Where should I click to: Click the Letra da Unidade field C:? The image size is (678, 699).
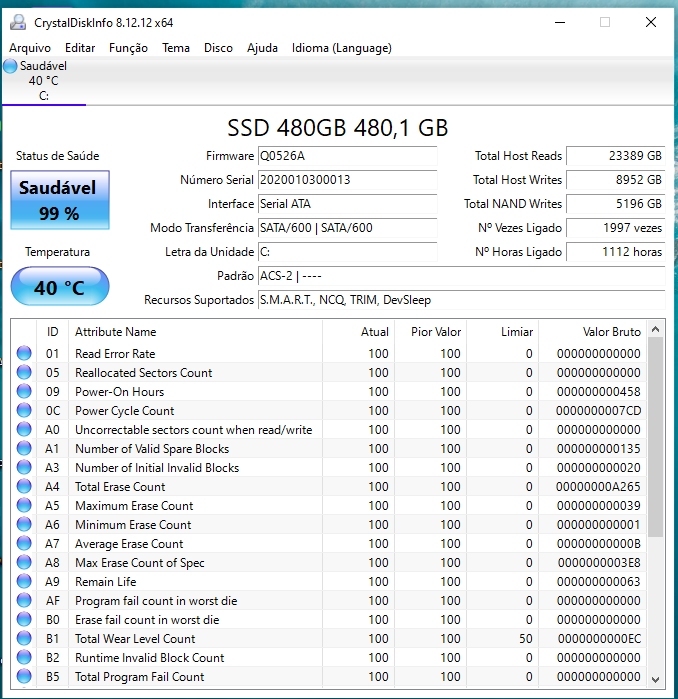click(x=347, y=252)
